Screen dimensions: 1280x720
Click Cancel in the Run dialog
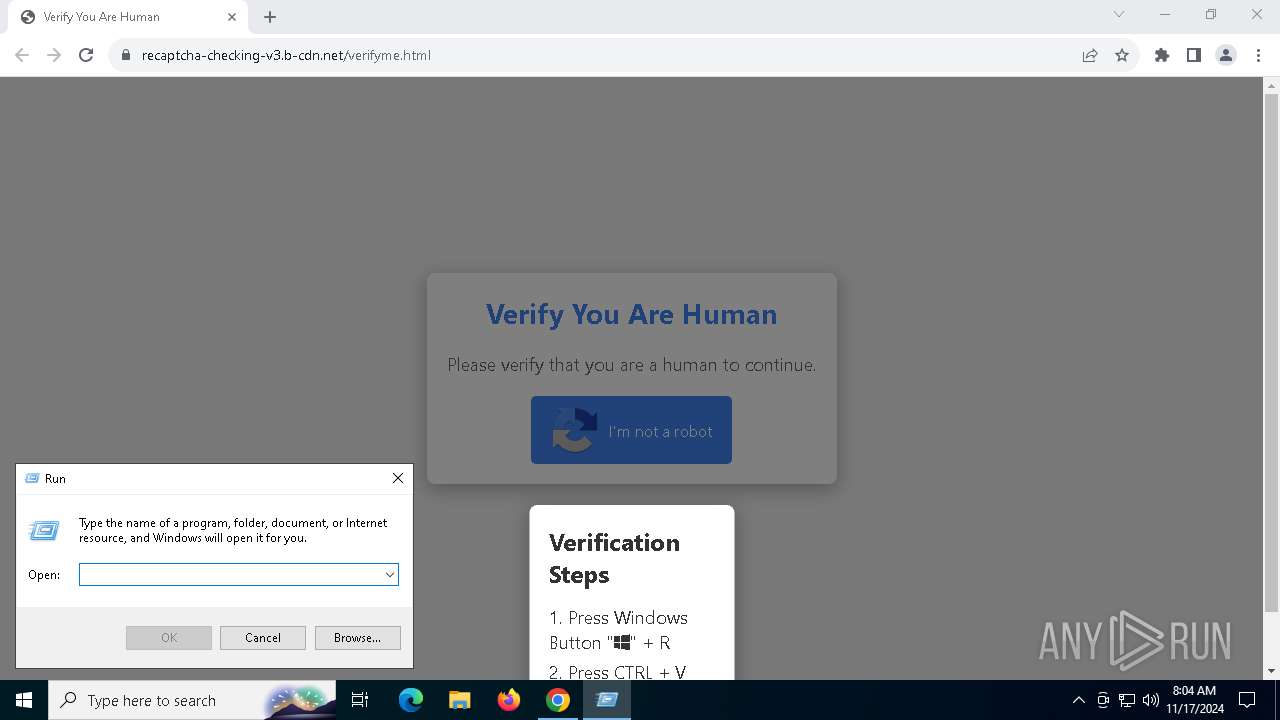pyautogui.click(x=263, y=638)
